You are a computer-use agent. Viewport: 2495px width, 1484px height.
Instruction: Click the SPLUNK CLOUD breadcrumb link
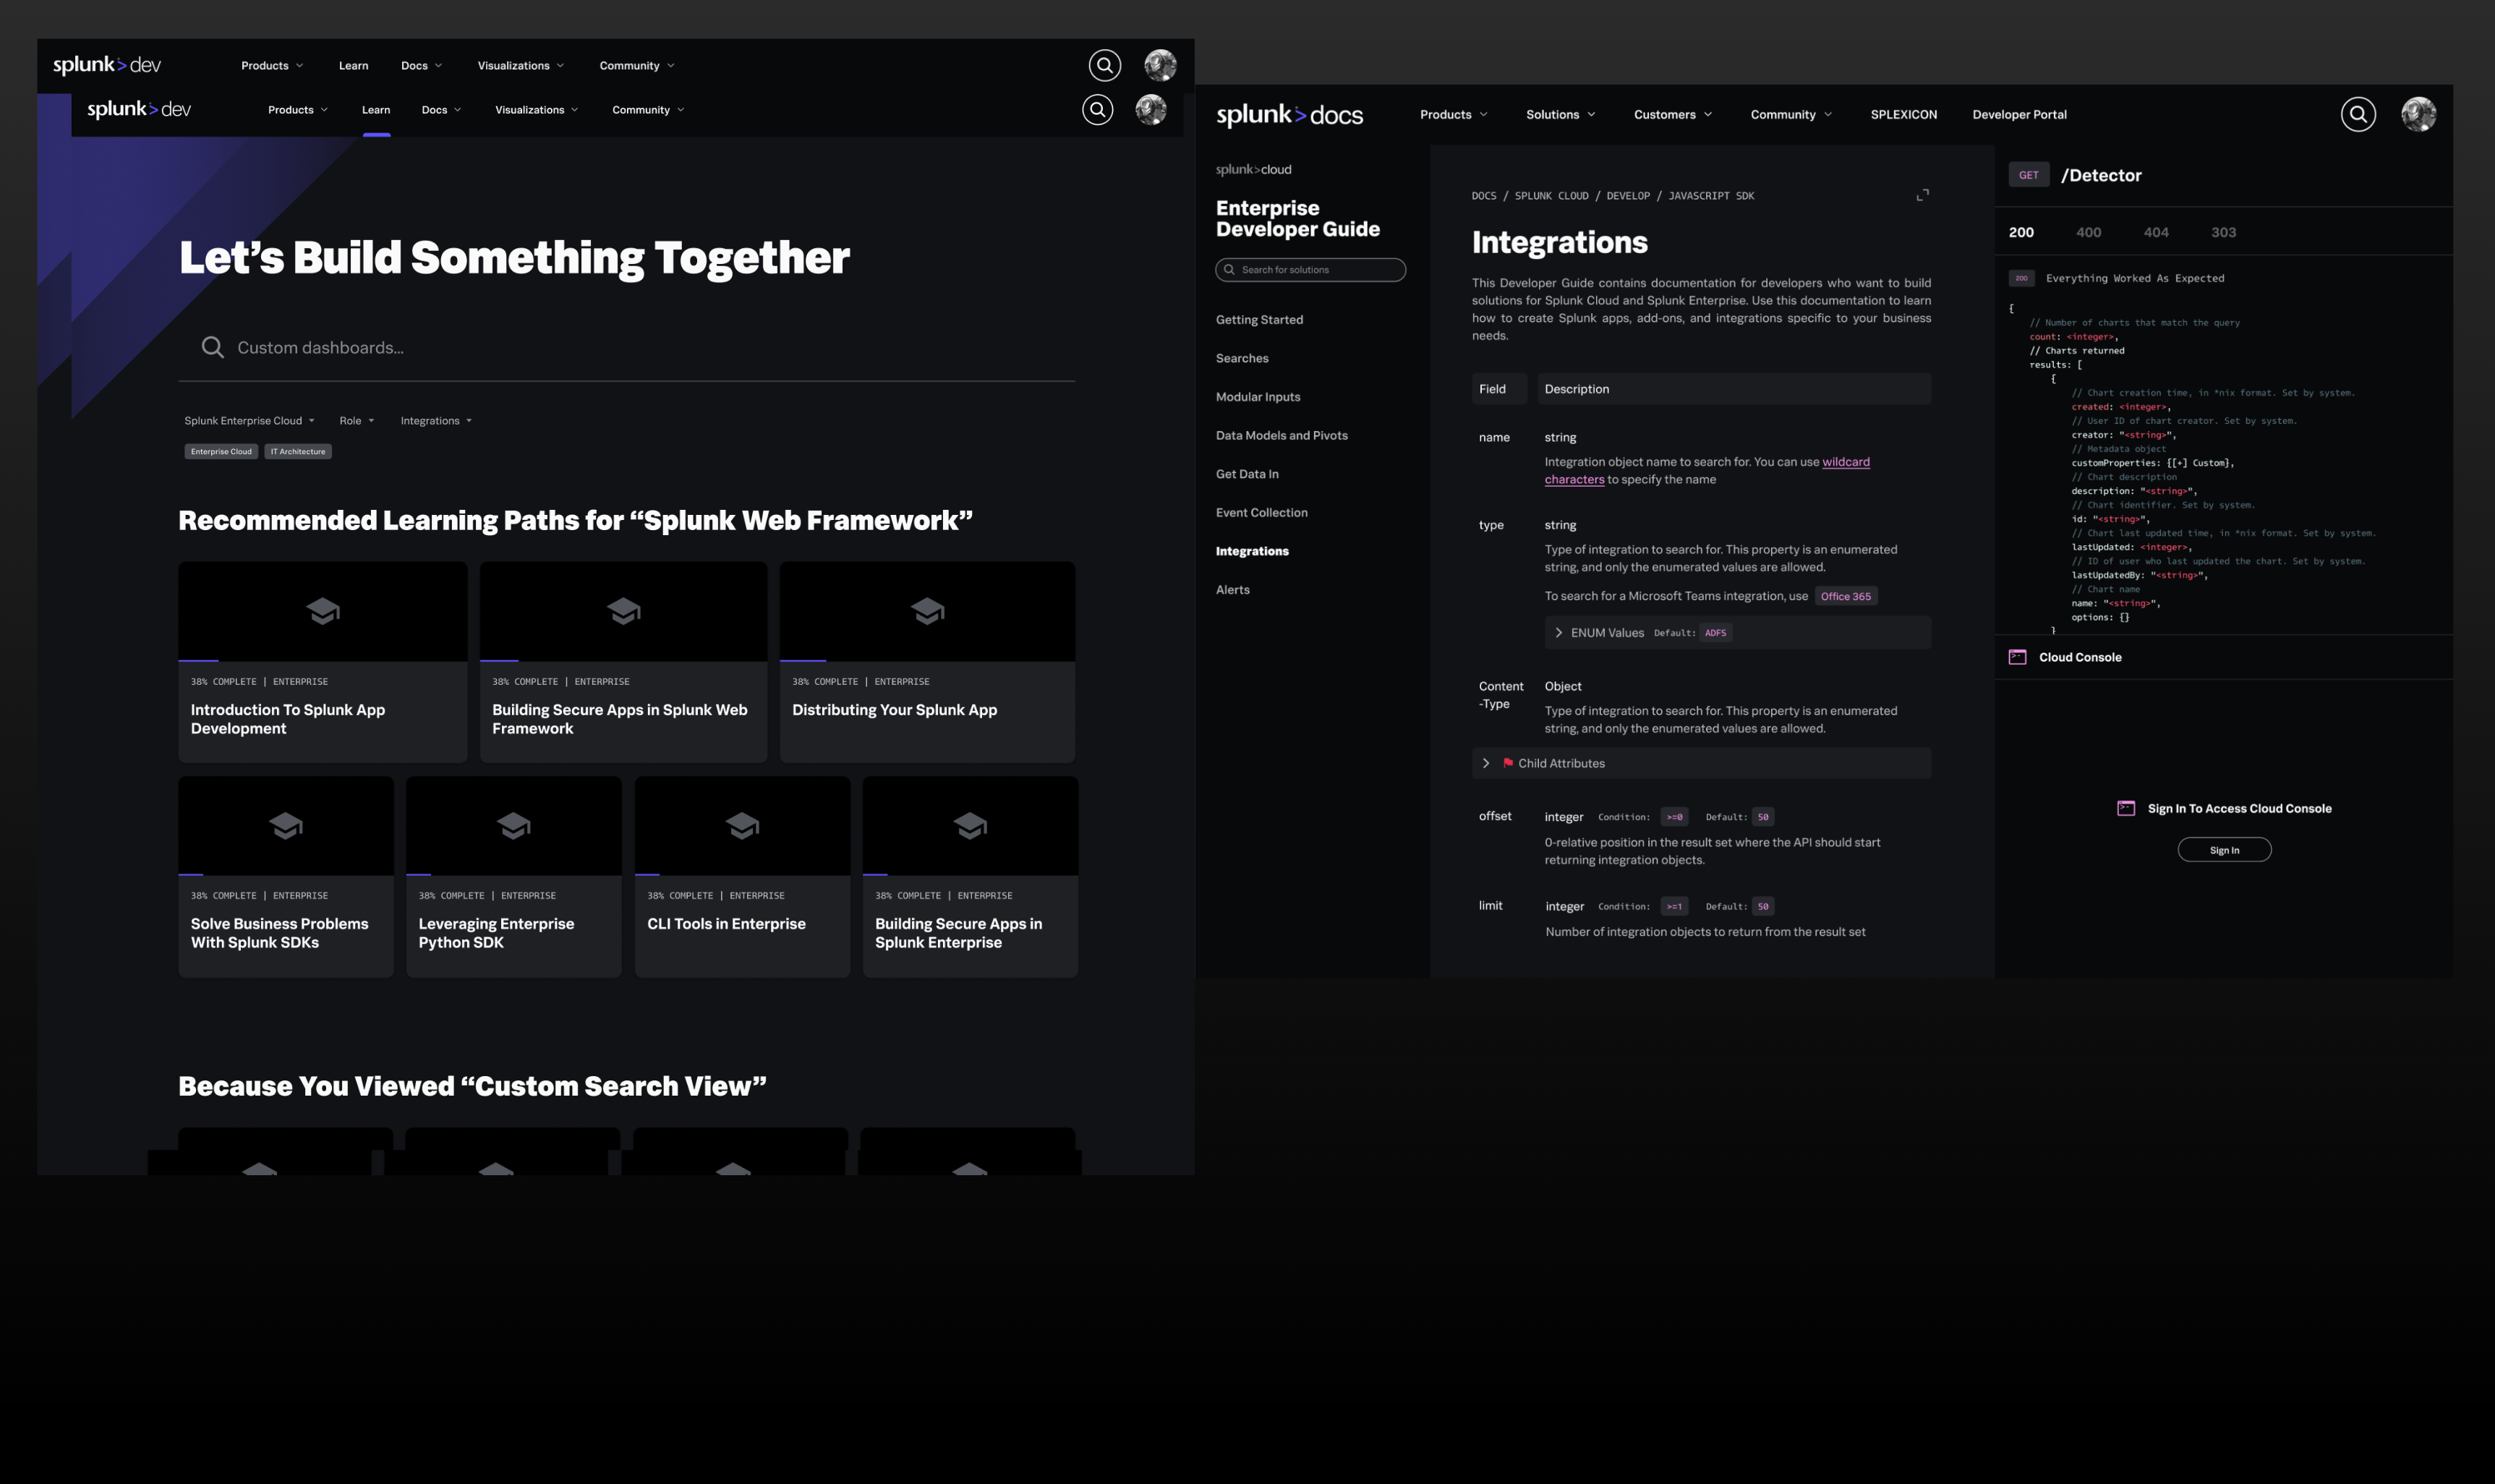1551,196
